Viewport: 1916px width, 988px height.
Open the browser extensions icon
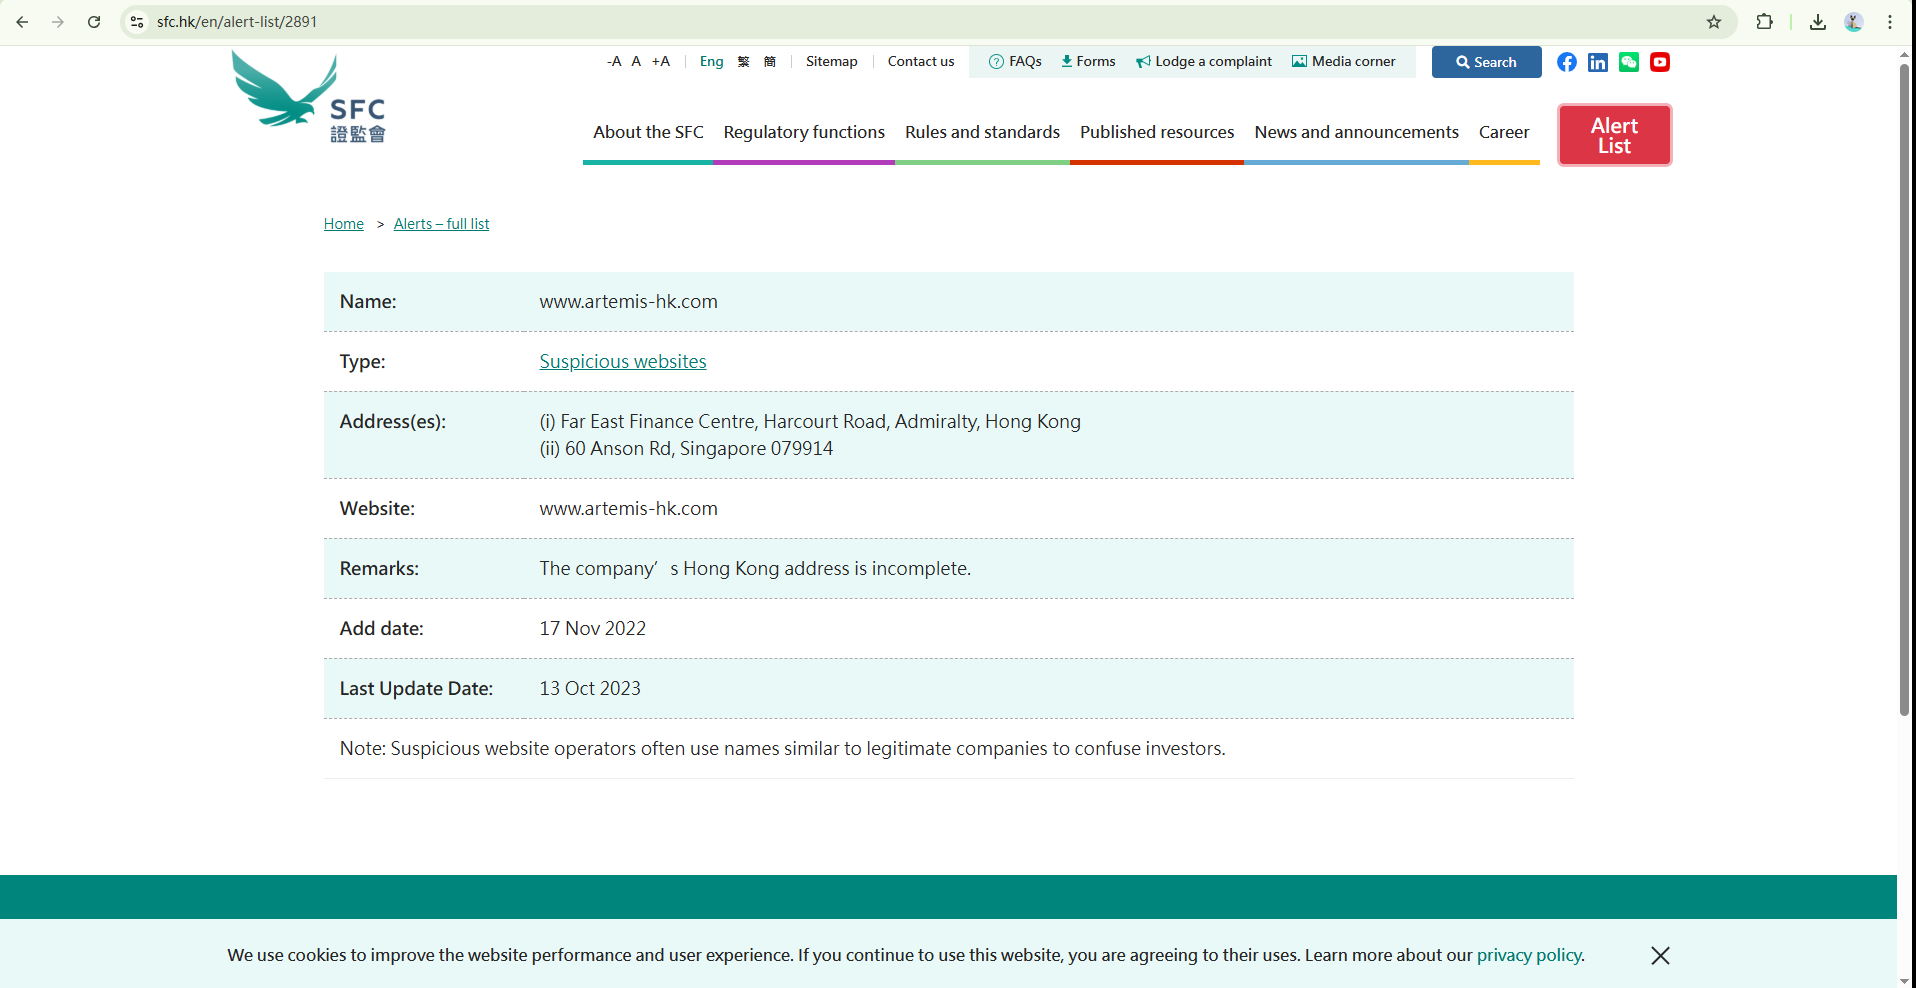tap(1765, 22)
